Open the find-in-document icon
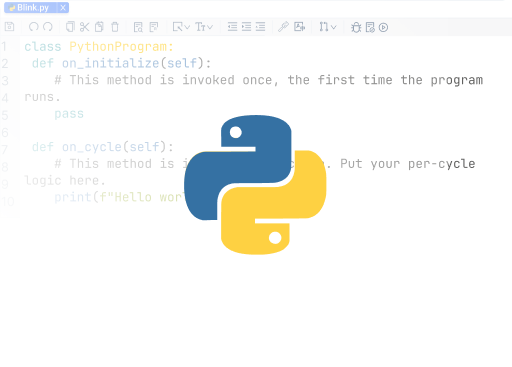The height and width of the screenshot is (367, 512). [138, 27]
